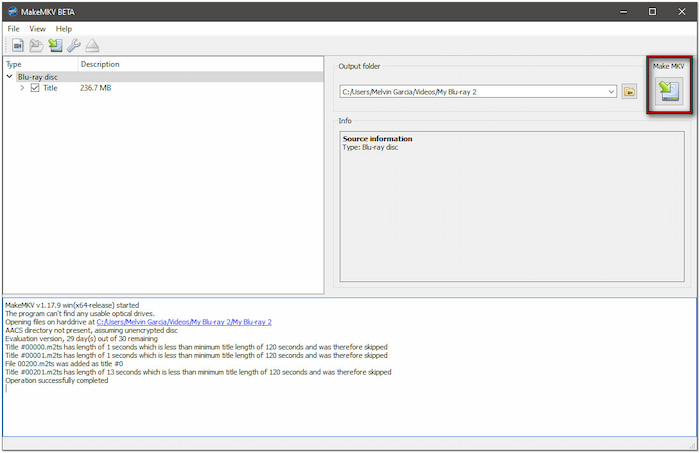Open the Help menu

64,29
